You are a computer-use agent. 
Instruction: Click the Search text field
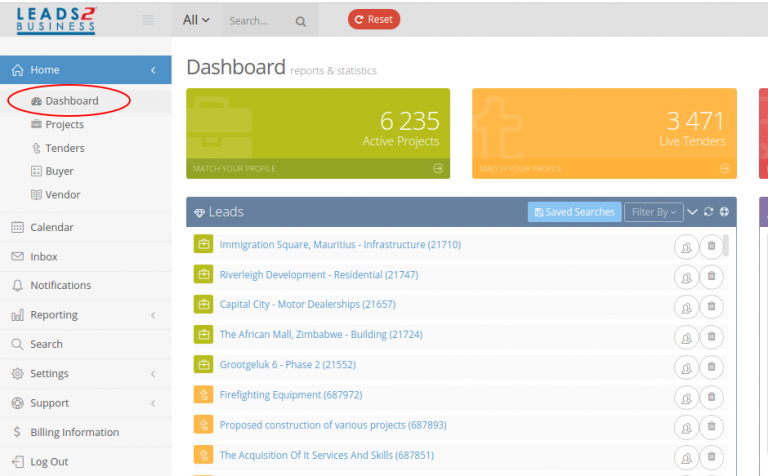(x=256, y=21)
